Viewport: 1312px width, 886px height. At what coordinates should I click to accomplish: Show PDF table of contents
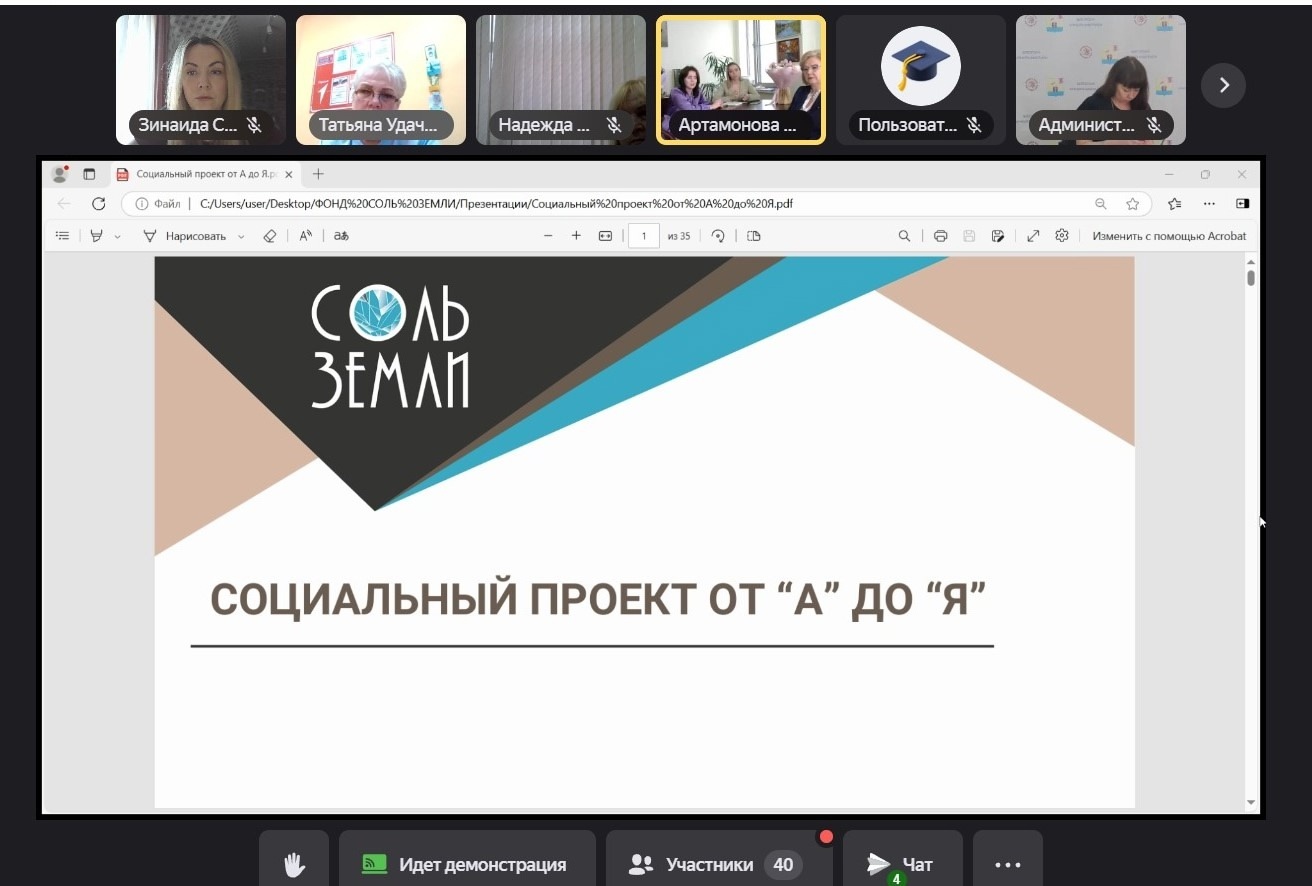coord(63,236)
